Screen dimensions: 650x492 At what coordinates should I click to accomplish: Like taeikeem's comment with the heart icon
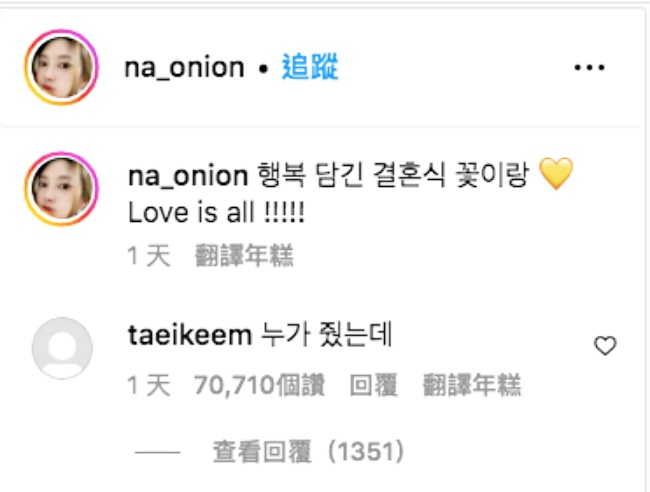tap(605, 346)
